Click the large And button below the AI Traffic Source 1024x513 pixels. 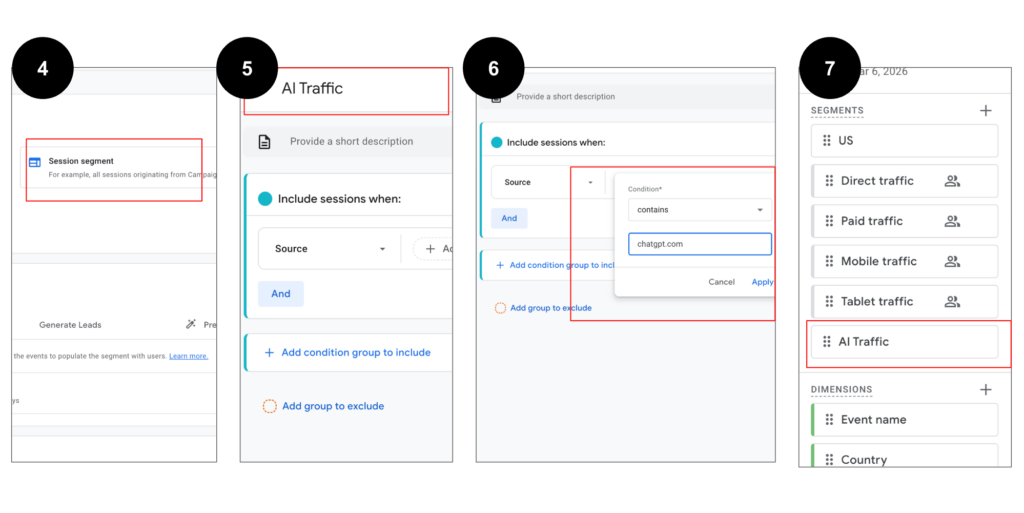click(281, 294)
